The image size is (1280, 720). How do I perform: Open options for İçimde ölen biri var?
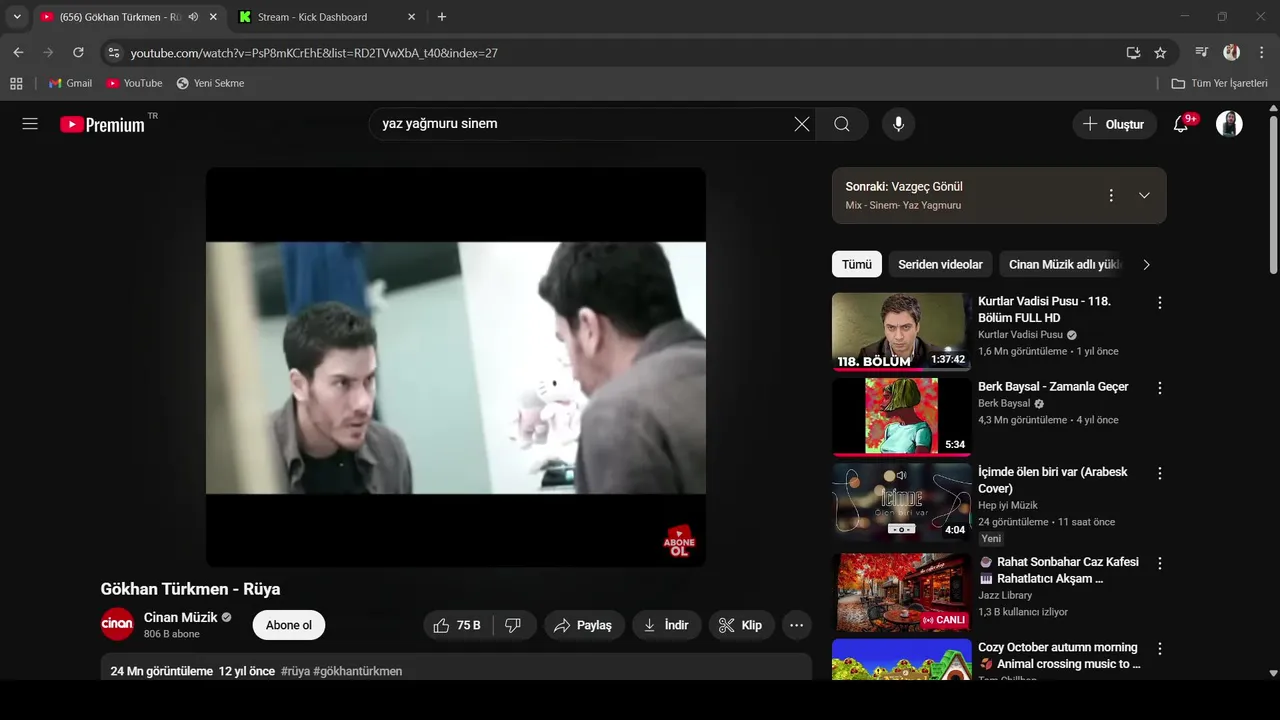coord(1160,473)
